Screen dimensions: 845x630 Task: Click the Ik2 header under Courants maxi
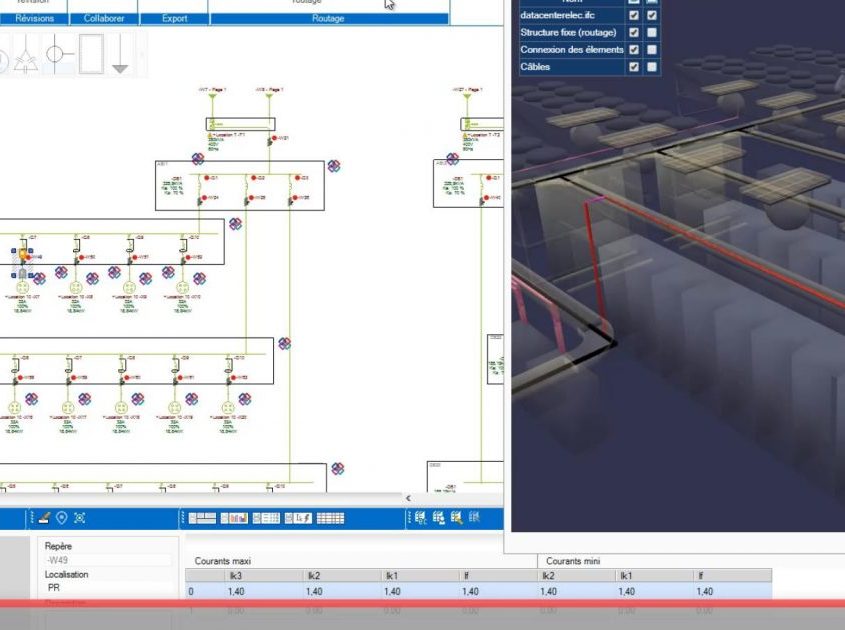coord(342,576)
